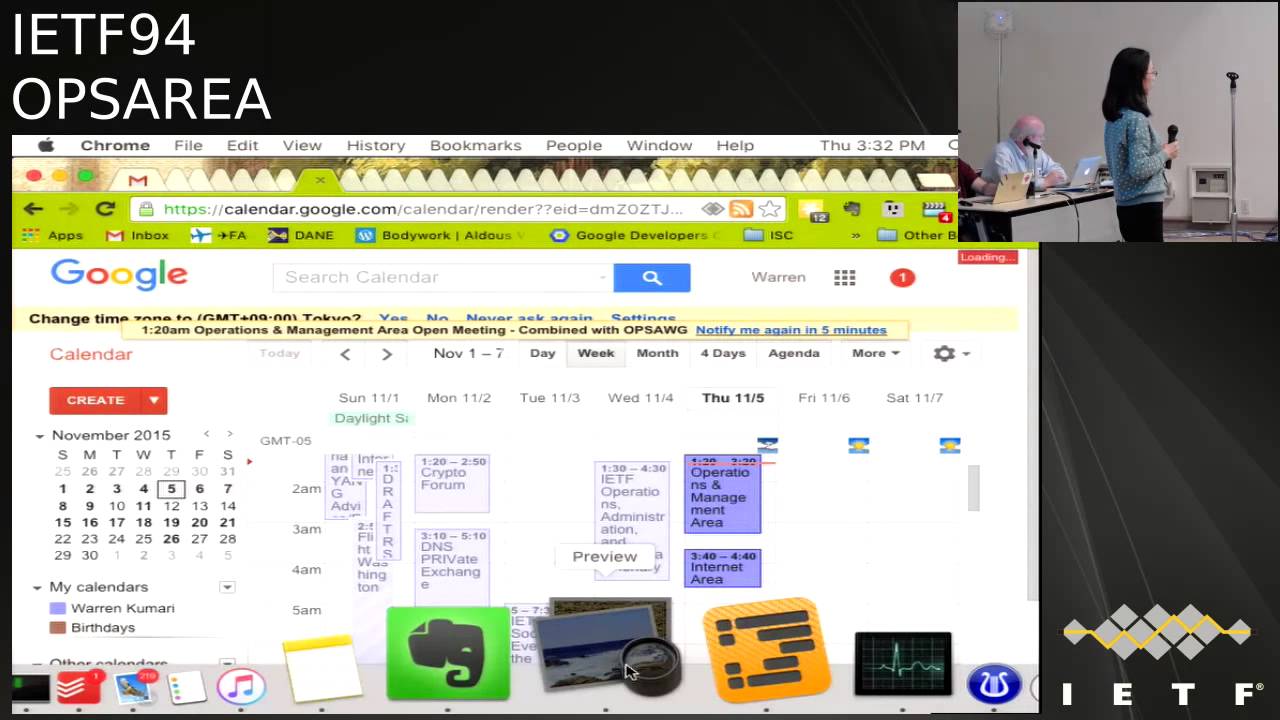The width and height of the screenshot is (1280, 720).
Task: Open the ISC bookmarks folder
Action: point(768,235)
